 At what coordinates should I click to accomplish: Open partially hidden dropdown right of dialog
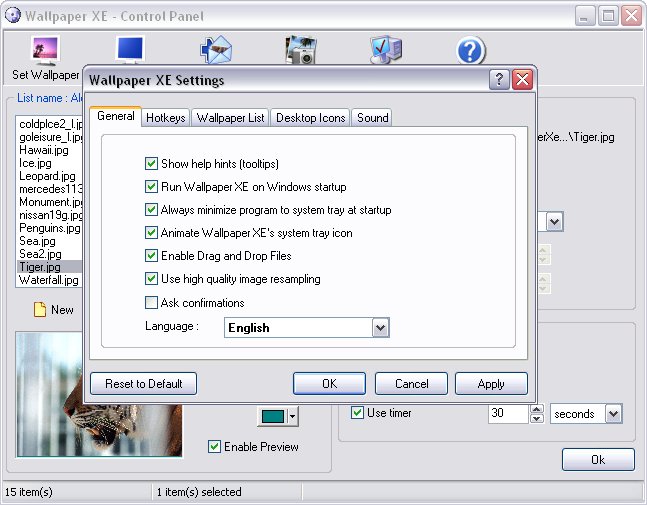pos(555,222)
